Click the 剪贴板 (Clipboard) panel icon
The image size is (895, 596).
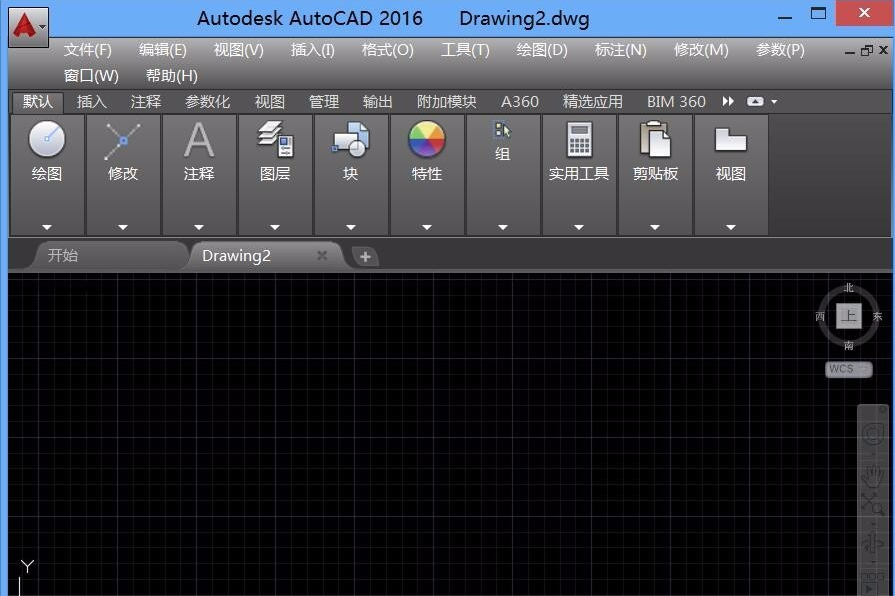click(x=655, y=141)
